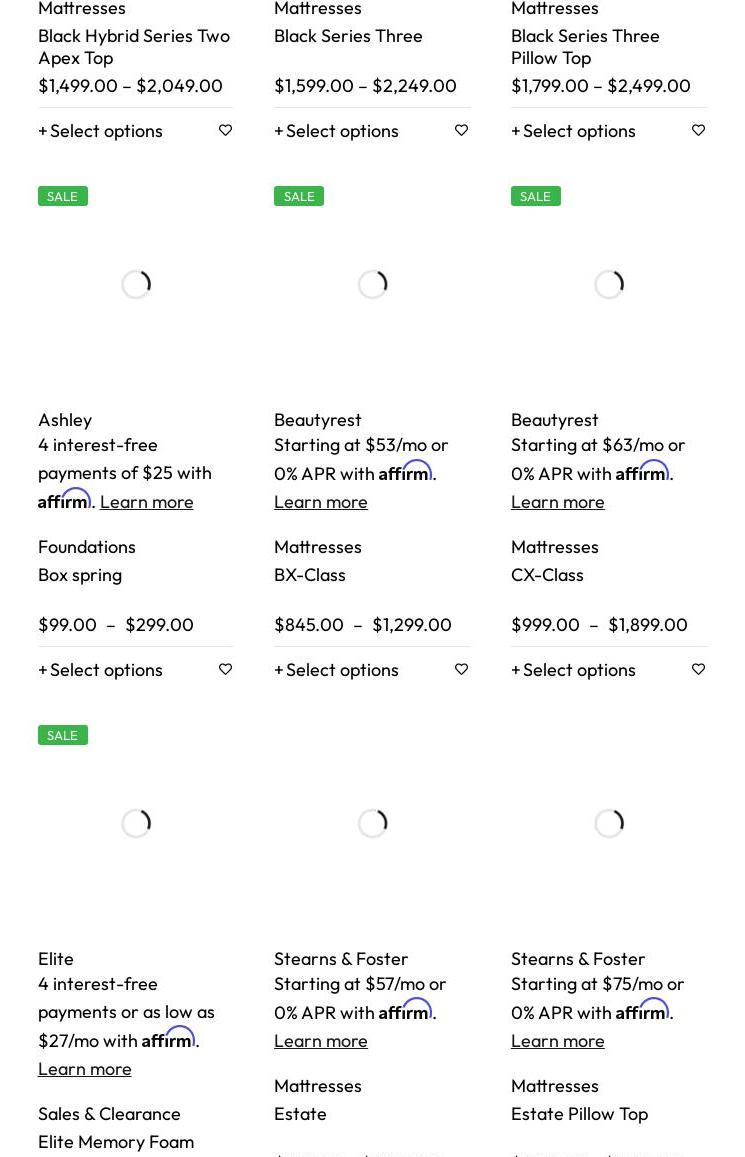This screenshot has height=1157, width=745.
Task: Click the SALE badge on Ashley product
Action: (x=62, y=196)
